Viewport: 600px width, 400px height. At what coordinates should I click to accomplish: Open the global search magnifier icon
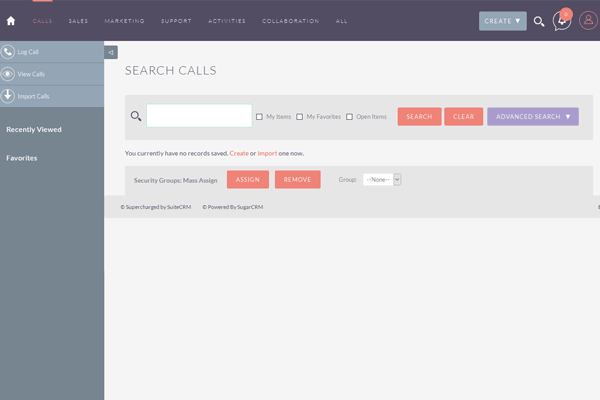click(539, 21)
